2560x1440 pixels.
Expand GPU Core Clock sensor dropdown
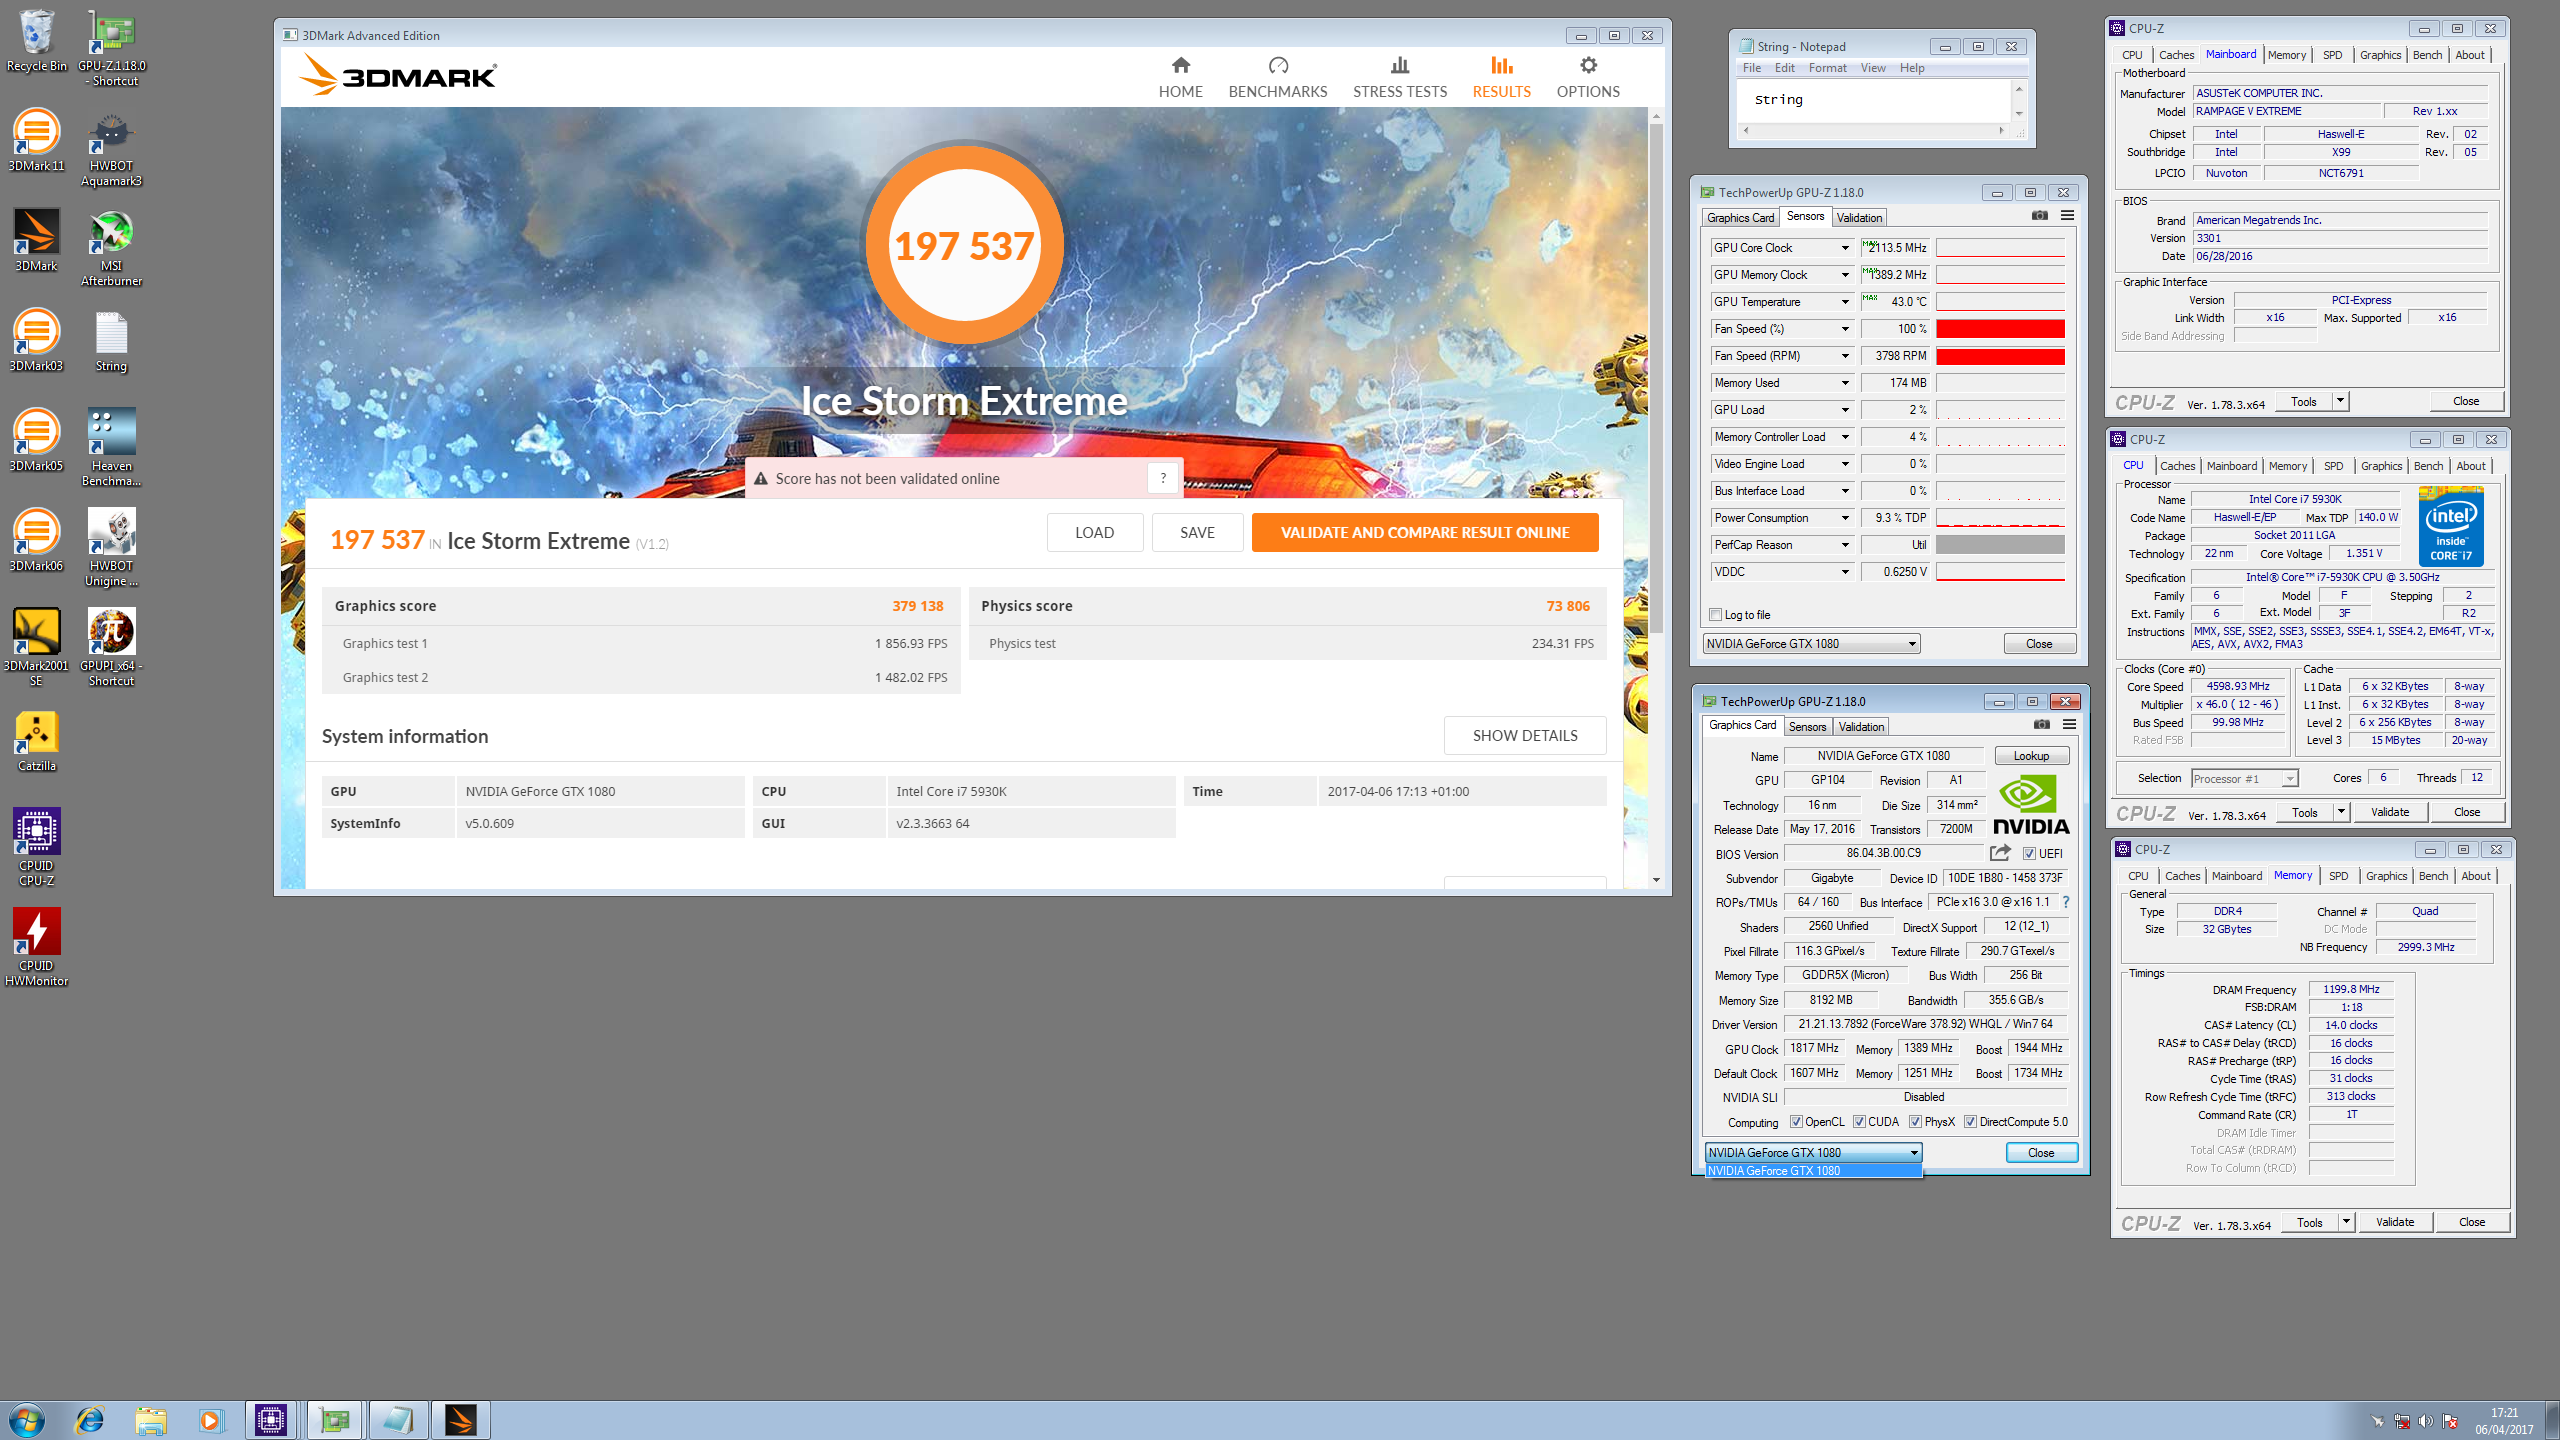(x=1845, y=248)
